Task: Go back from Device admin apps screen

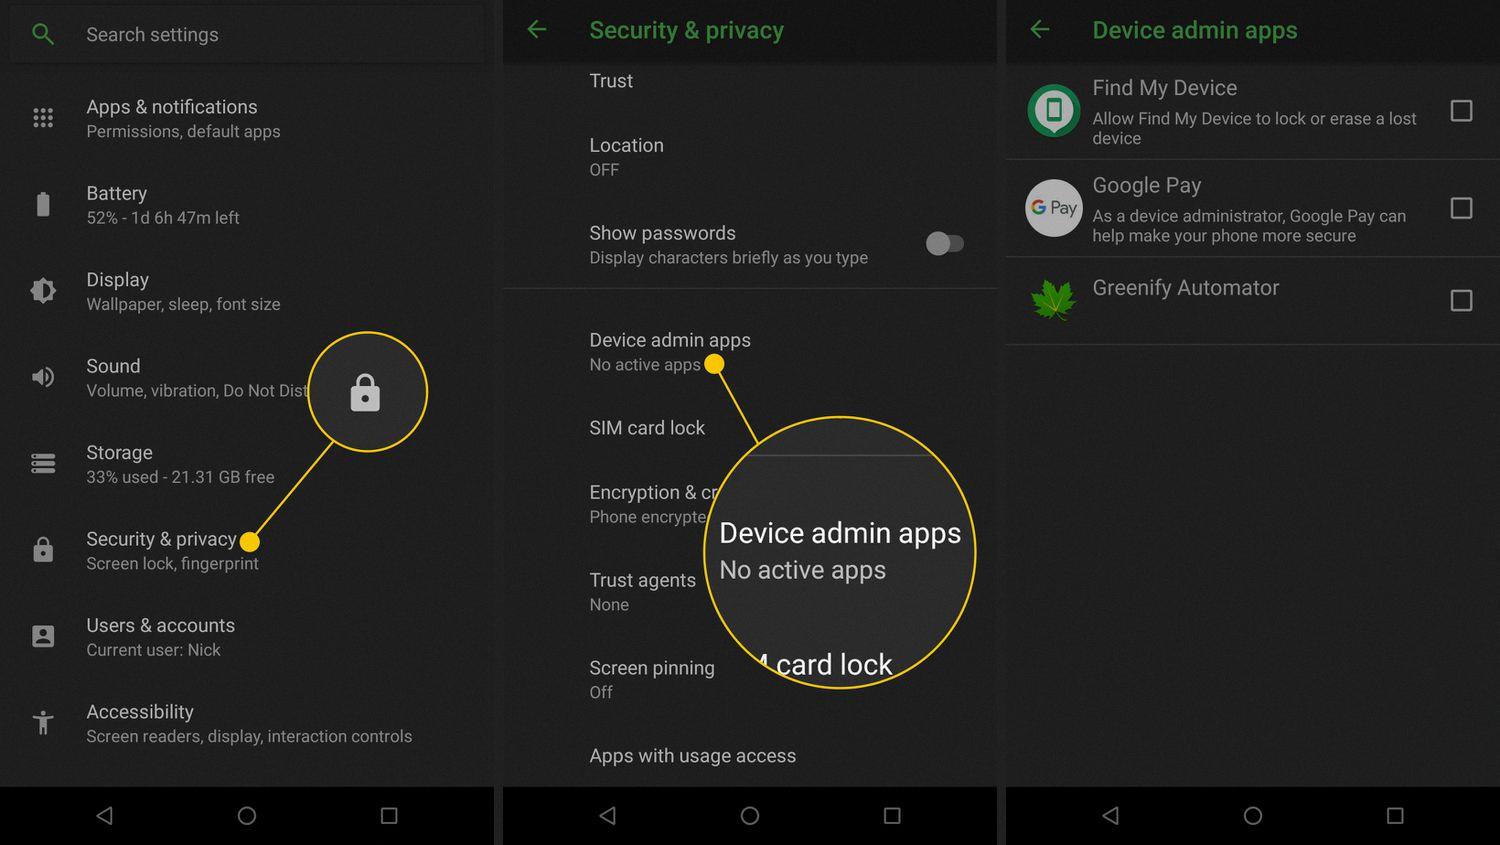Action: coord(1040,30)
